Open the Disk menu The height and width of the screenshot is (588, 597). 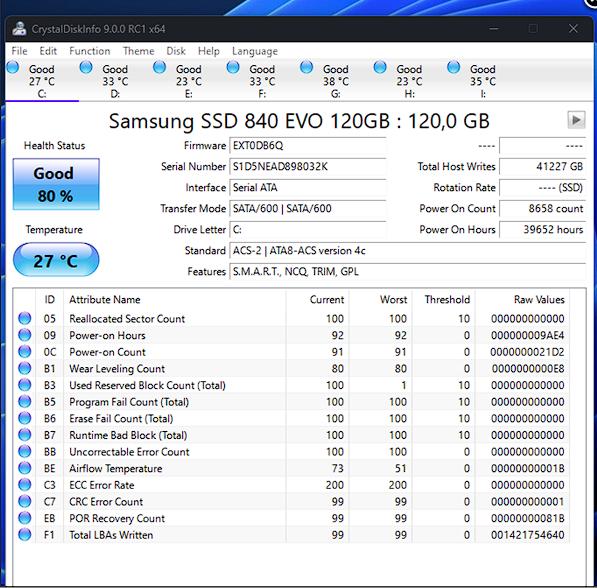[x=176, y=51]
